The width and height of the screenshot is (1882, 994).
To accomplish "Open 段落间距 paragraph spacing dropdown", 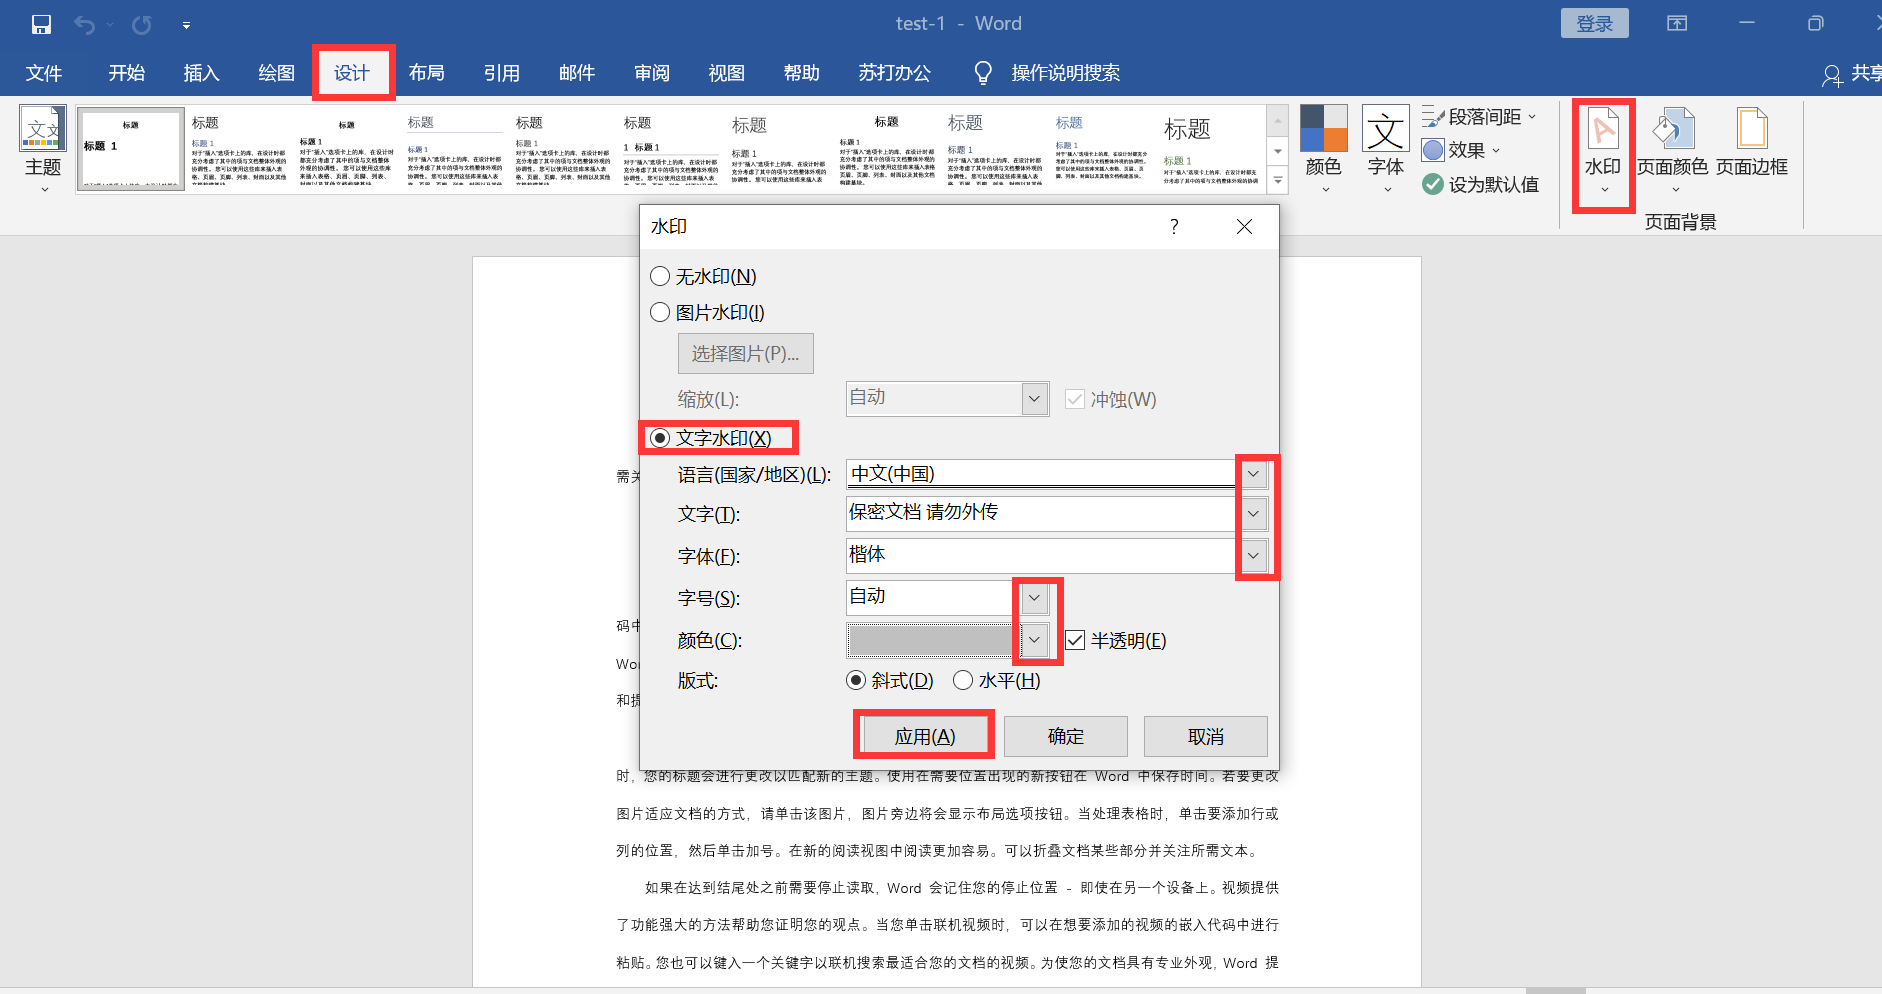I will [x=1479, y=117].
